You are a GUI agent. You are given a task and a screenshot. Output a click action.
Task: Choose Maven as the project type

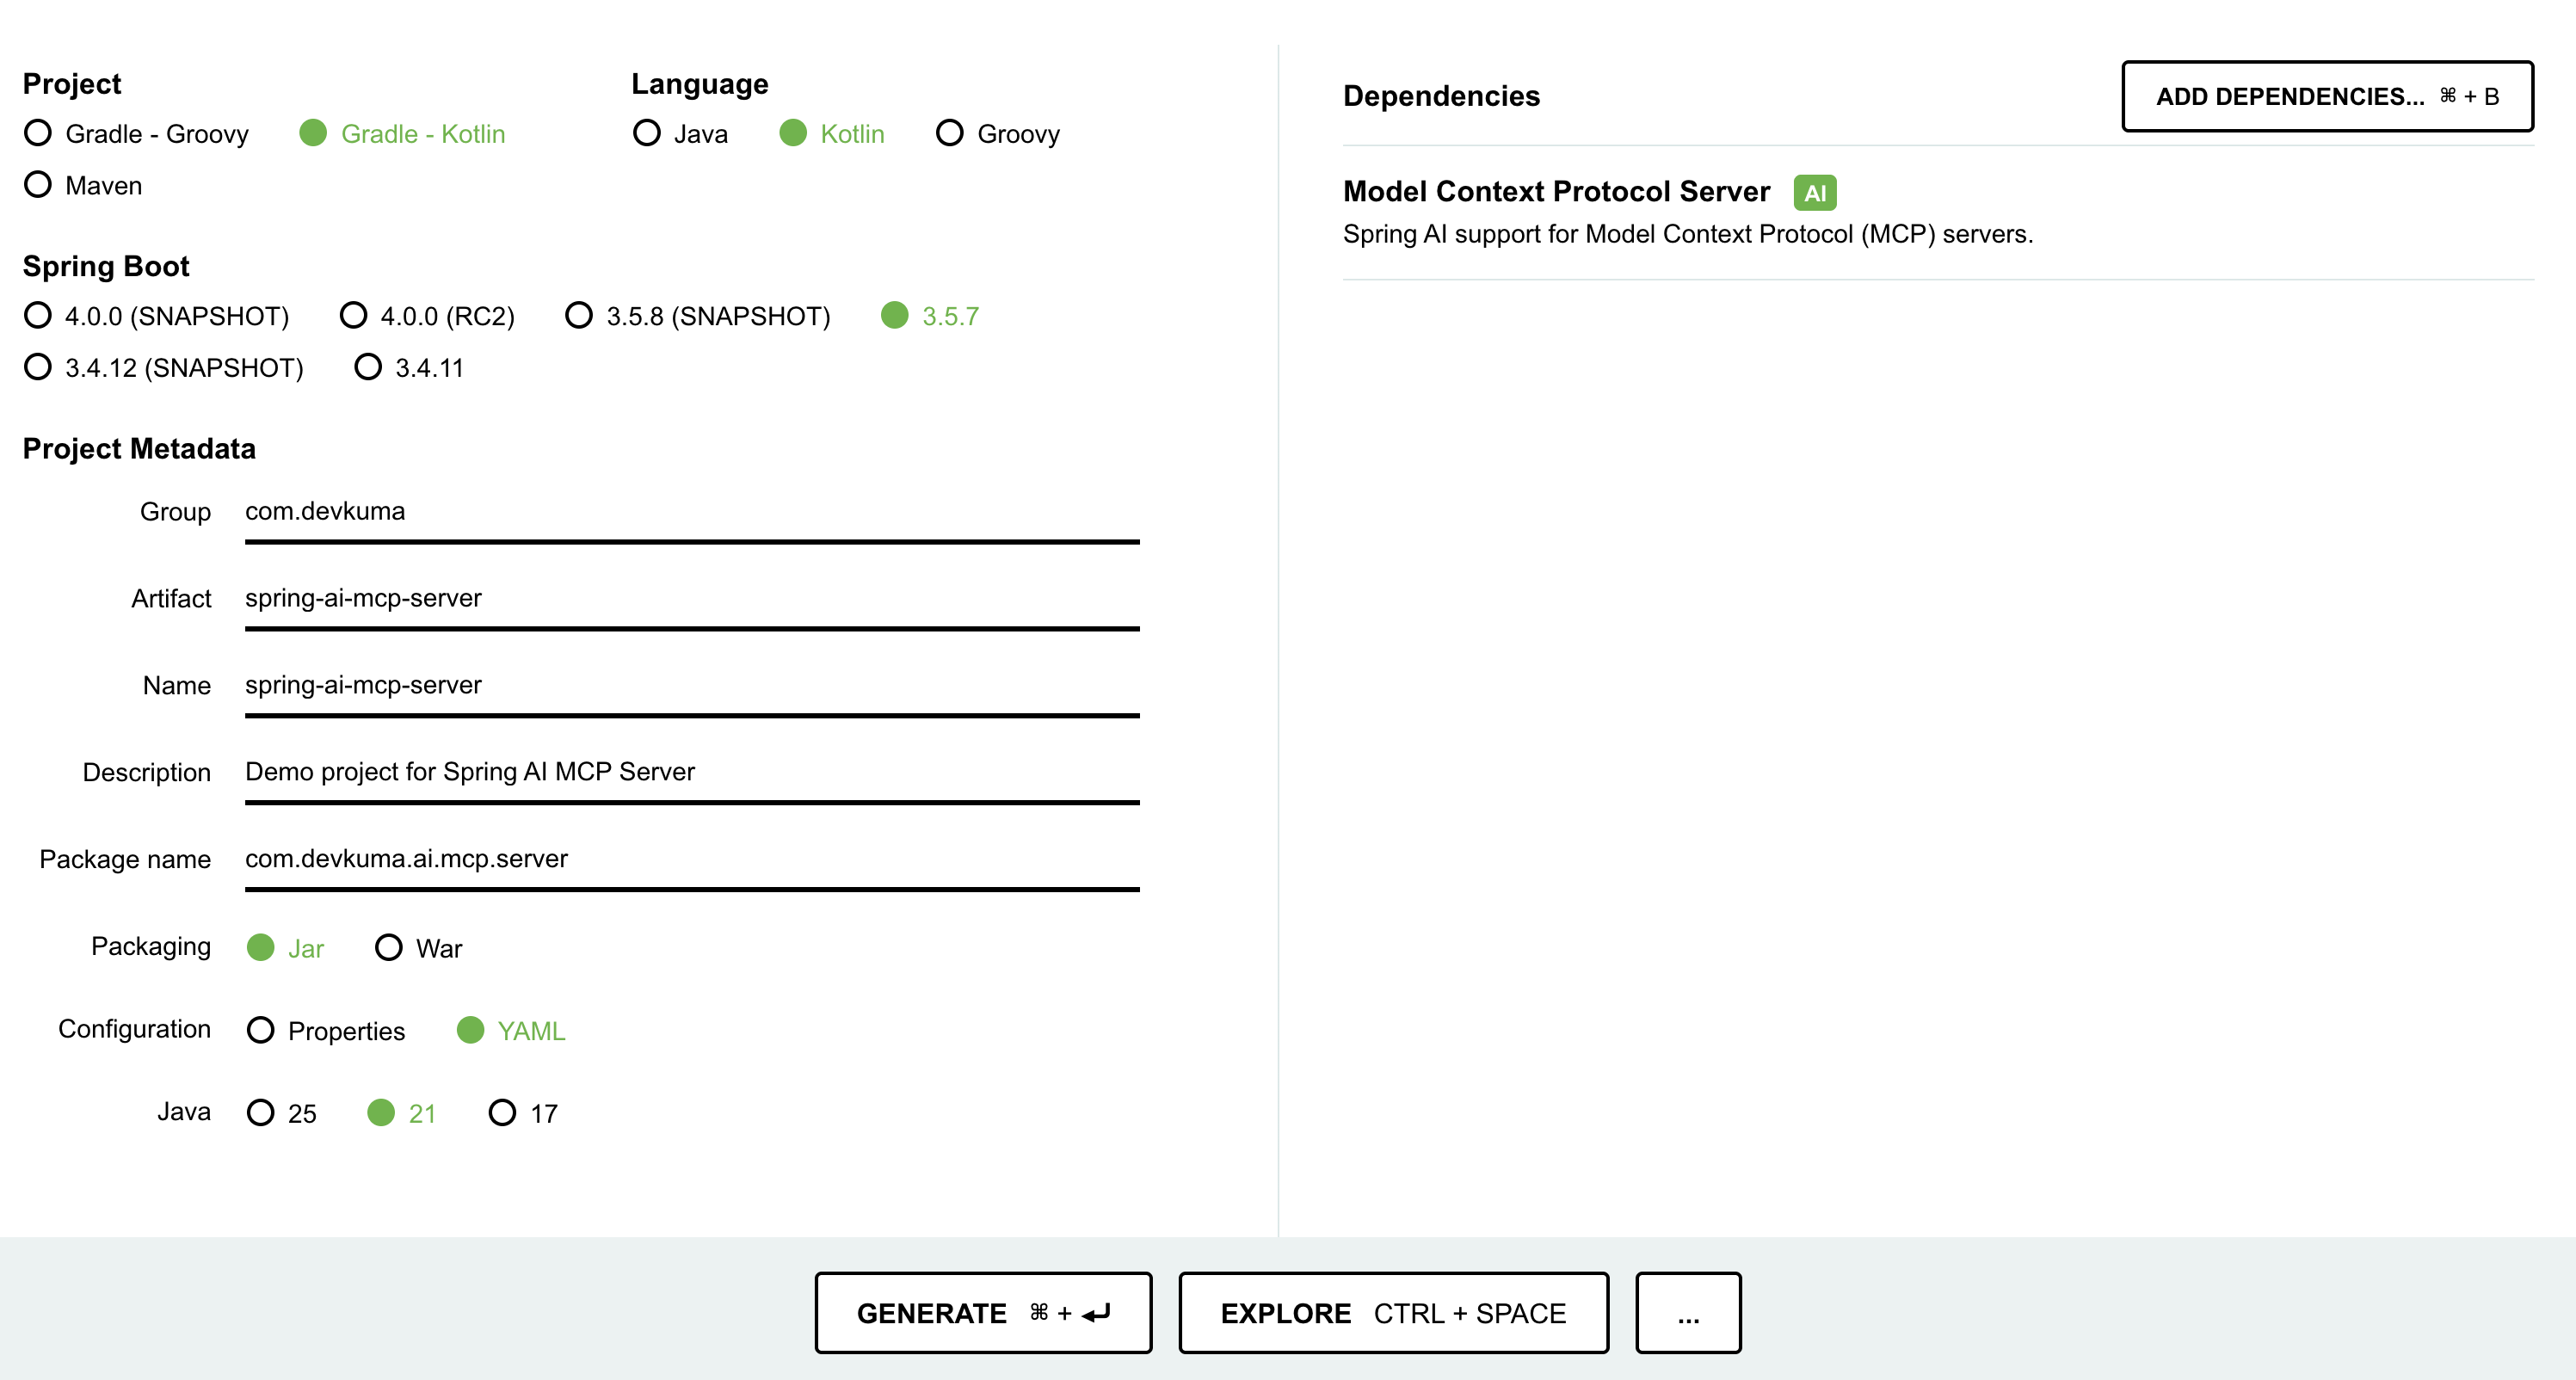click(x=39, y=185)
